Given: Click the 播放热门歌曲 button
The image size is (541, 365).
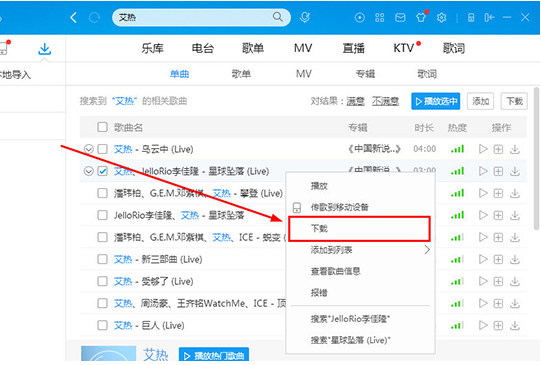Looking at the screenshot, I should pyautogui.click(x=214, y=355).
